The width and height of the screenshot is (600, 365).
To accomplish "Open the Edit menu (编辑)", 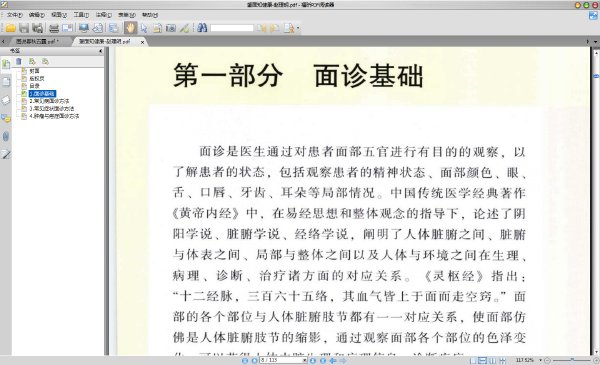I will [36, 15].
